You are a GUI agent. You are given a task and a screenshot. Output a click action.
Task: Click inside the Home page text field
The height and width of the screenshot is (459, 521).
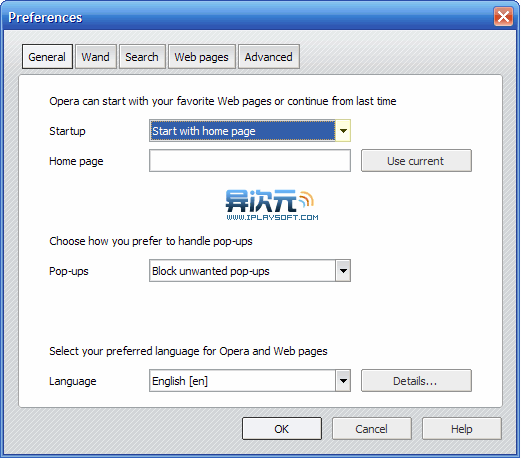click(250, 161)
